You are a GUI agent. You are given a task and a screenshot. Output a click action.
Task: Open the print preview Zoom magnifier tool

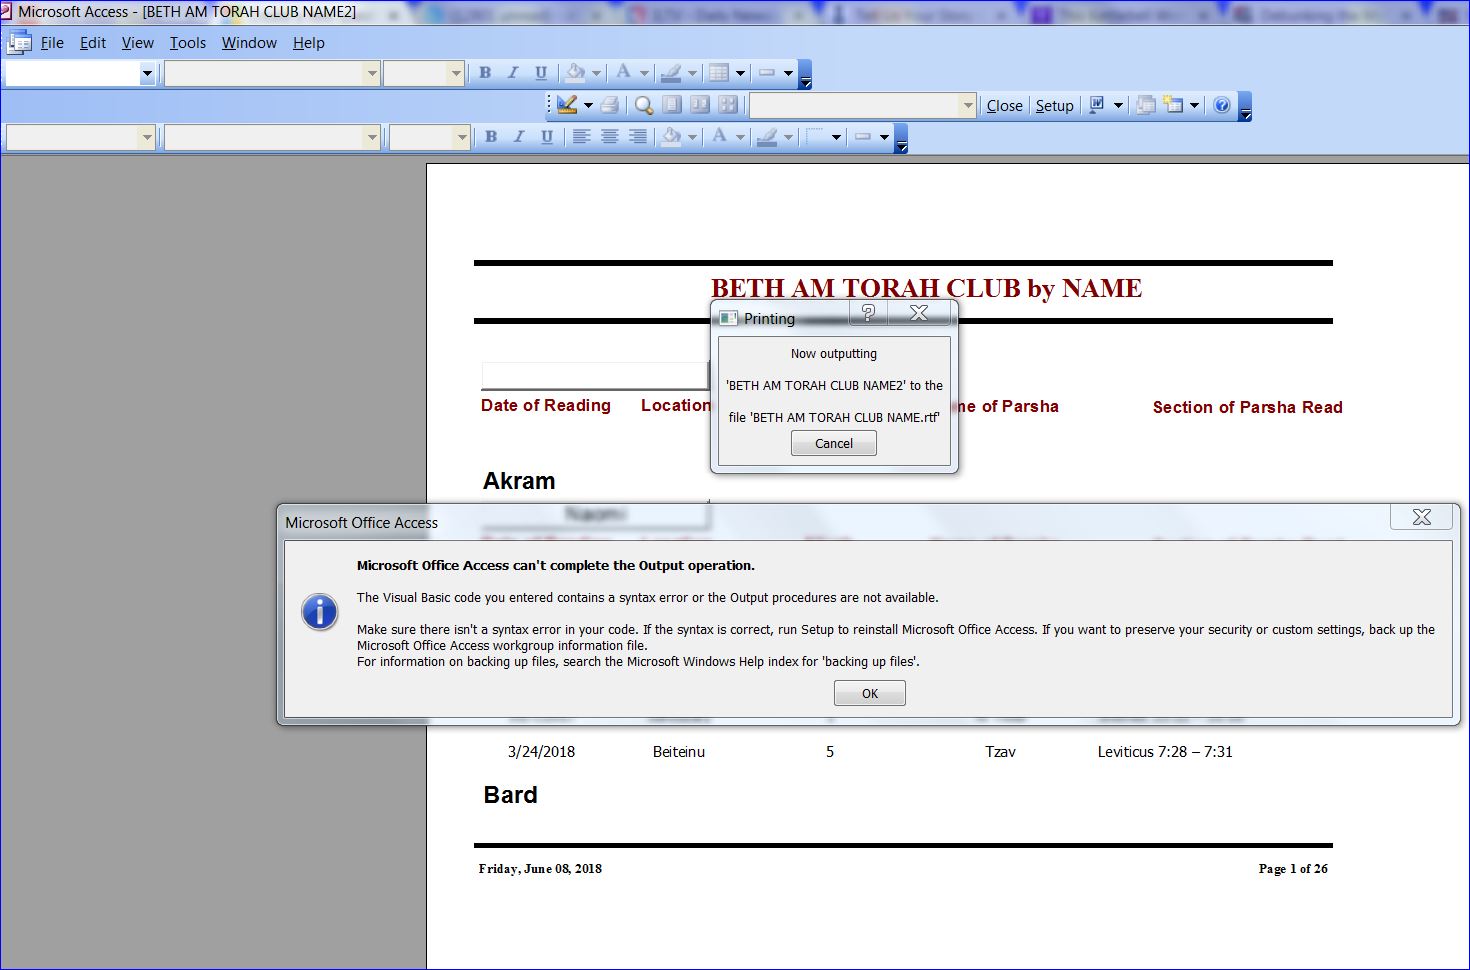pos(642,105)
